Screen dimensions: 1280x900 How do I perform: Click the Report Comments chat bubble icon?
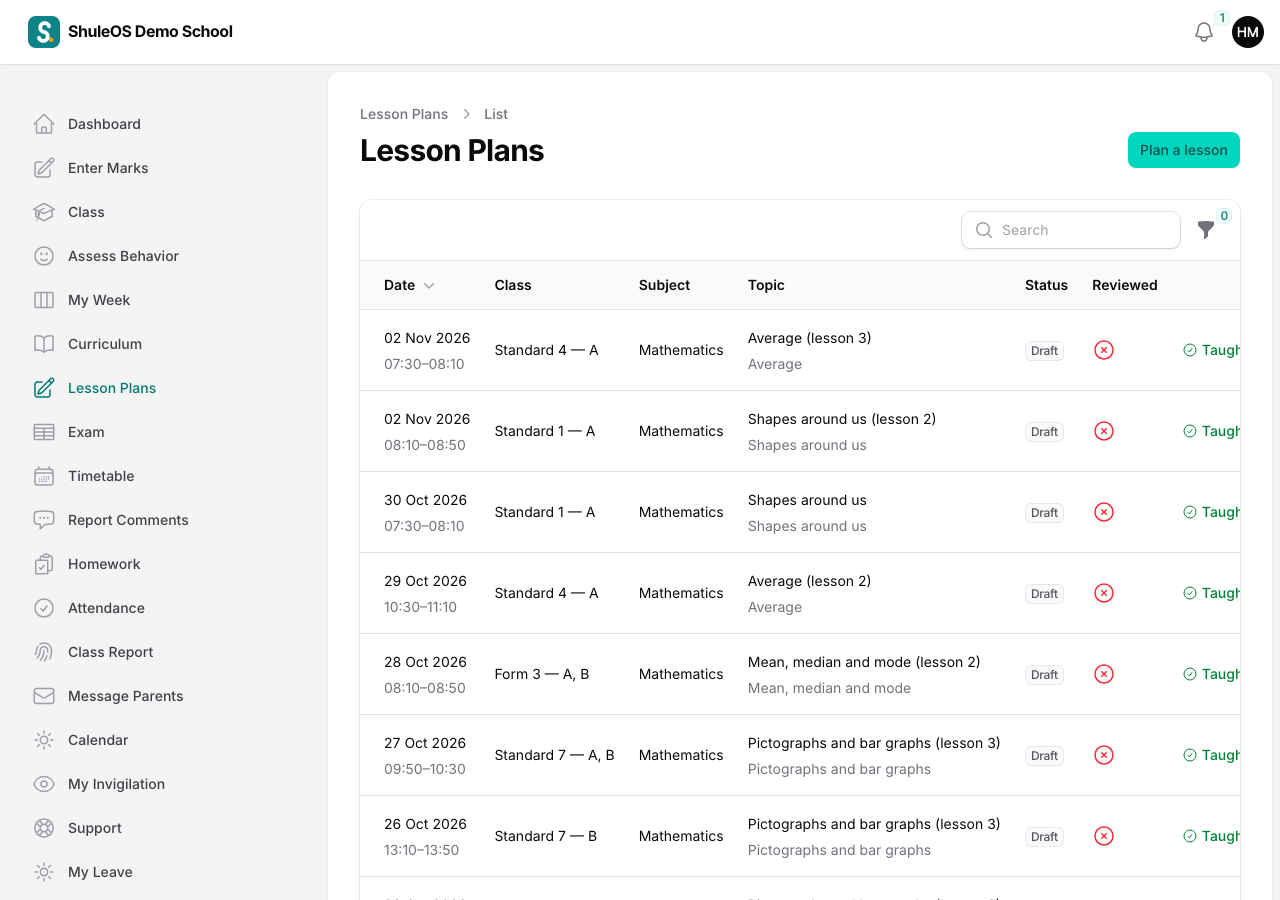(44, 520)
